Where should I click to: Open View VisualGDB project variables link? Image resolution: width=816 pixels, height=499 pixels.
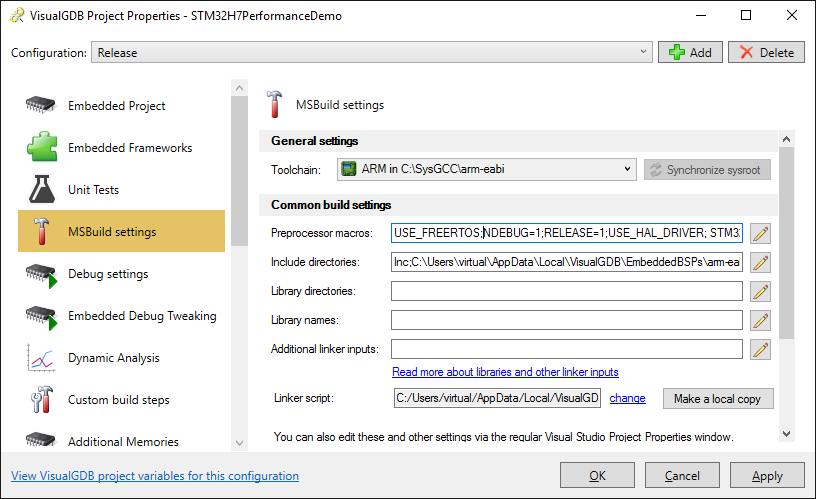pyautogui.click(x=155, y=476)
